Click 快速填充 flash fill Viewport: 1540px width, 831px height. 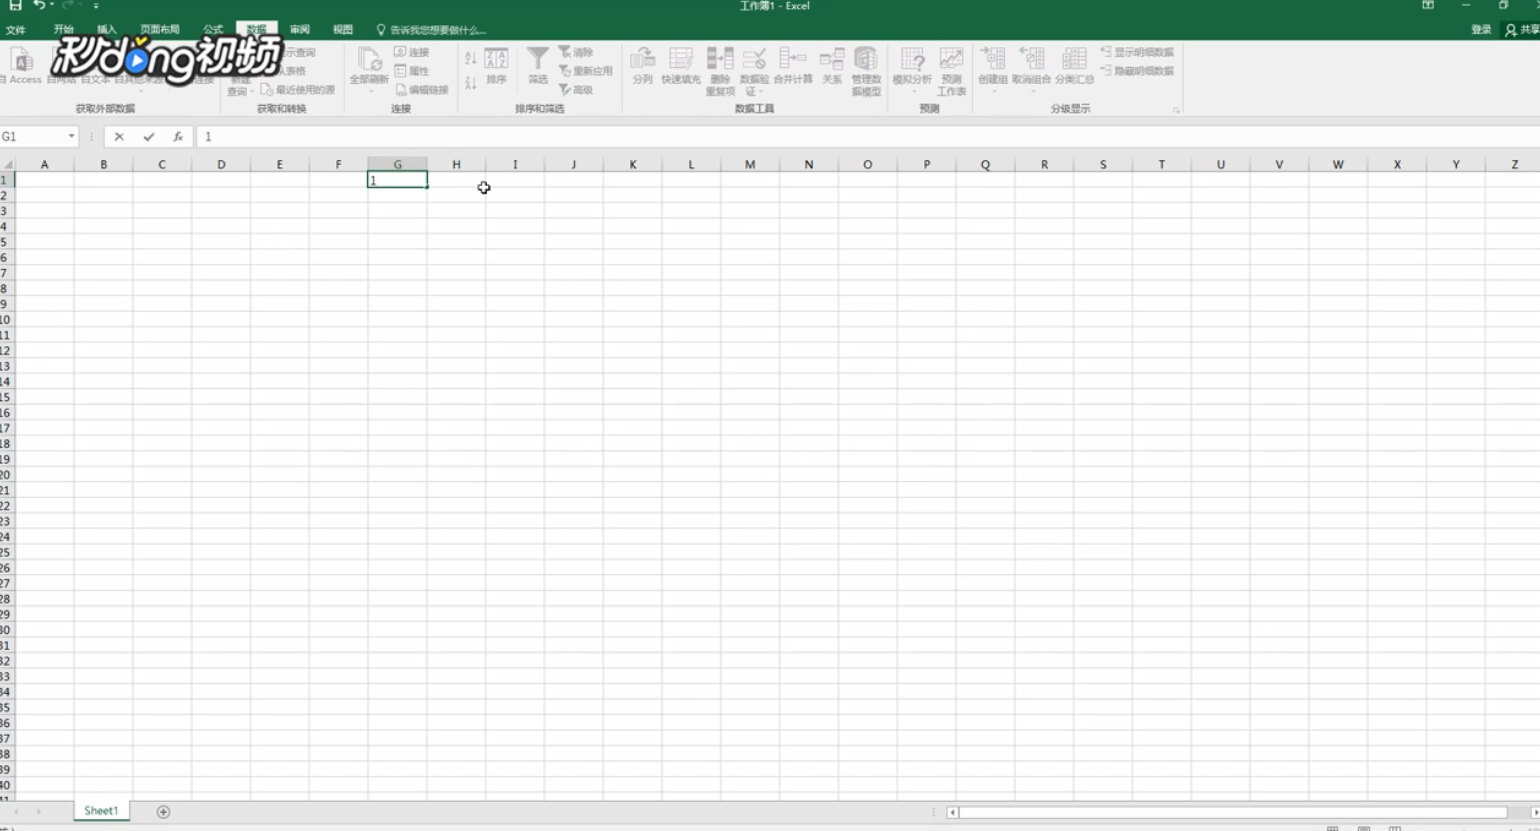[681, 66]
